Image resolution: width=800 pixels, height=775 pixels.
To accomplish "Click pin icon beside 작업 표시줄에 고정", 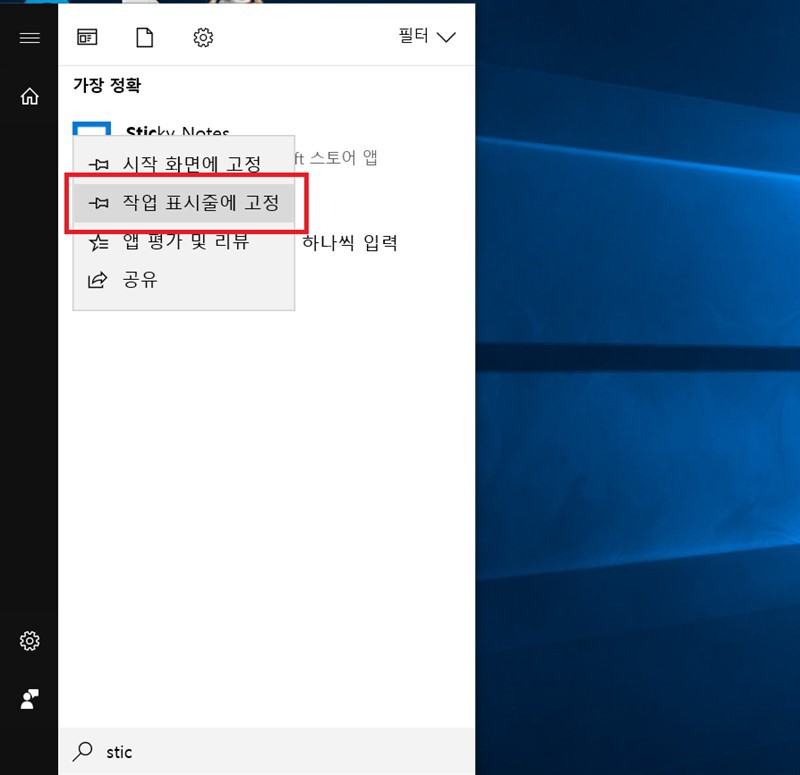I will pos(98,203).
